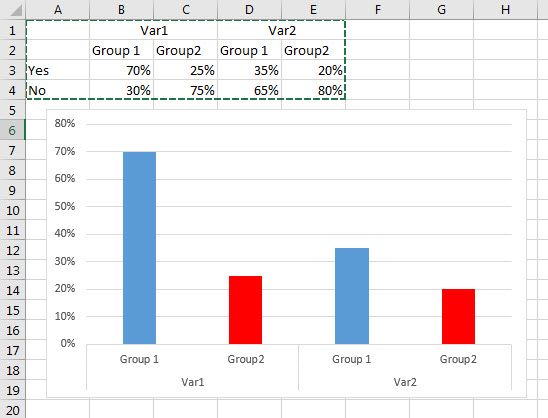The image size is (548, 418).
Task: Select column F header
Action: pyautogui.click(x=377, y=9)
